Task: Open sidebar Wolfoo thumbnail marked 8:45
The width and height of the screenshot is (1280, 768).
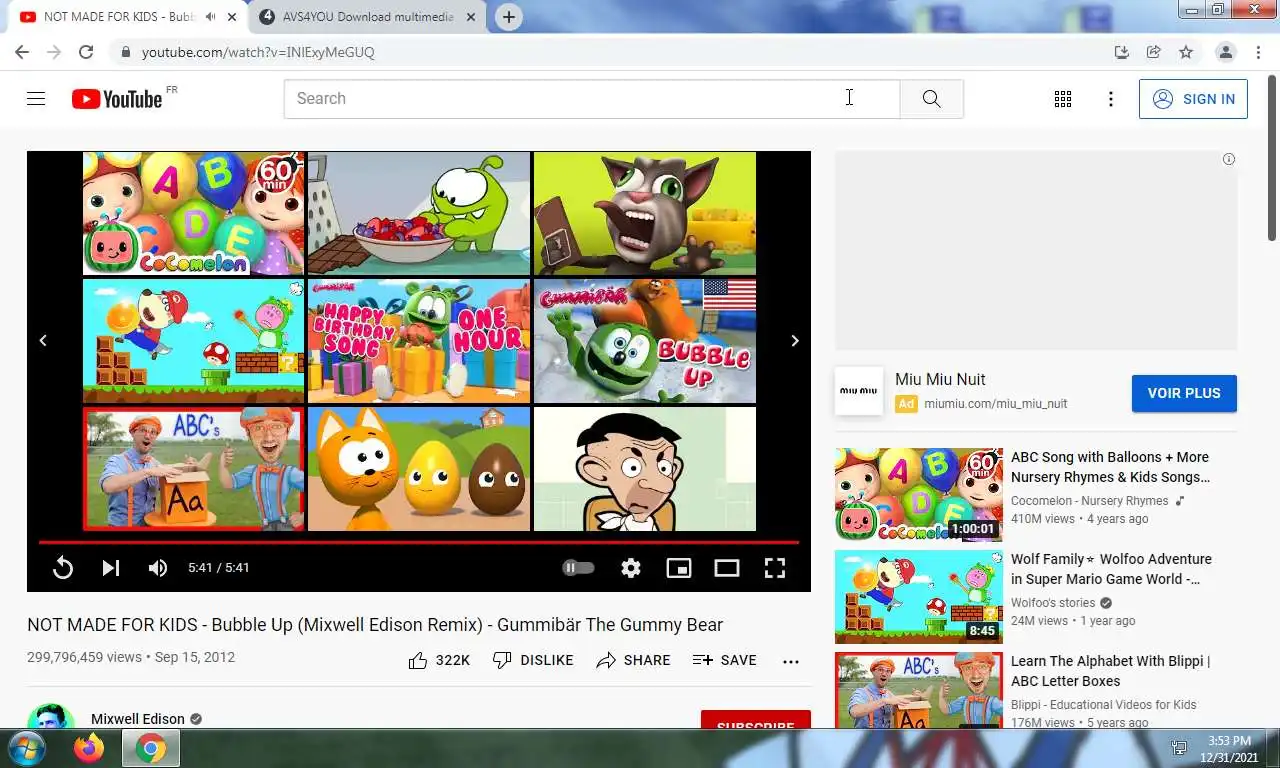Action: pos(919,597)
